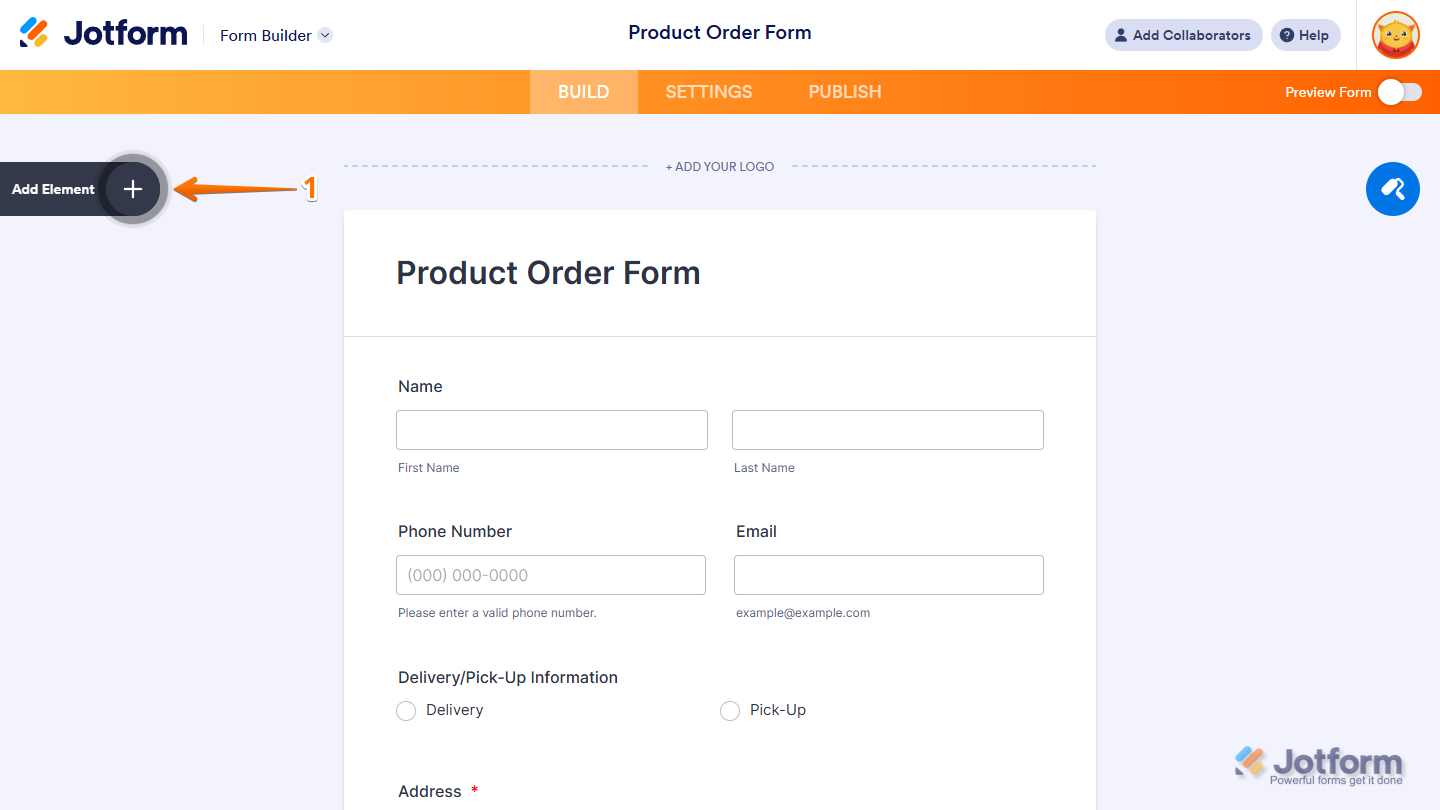Switch to the SETTINGS tab
Screen dimensions: 1440x810
pos(708,92)
